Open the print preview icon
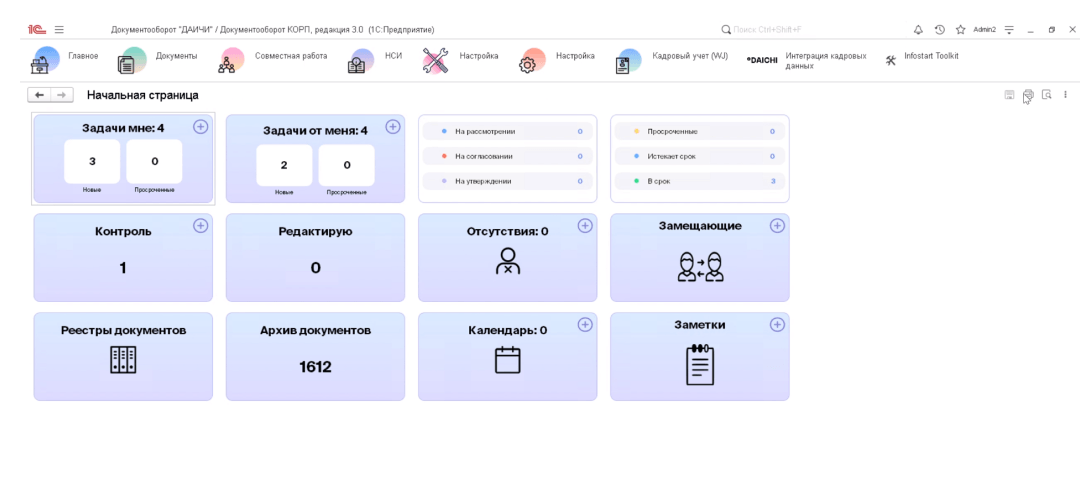 pyautogui.click(x=1046, y=95)
